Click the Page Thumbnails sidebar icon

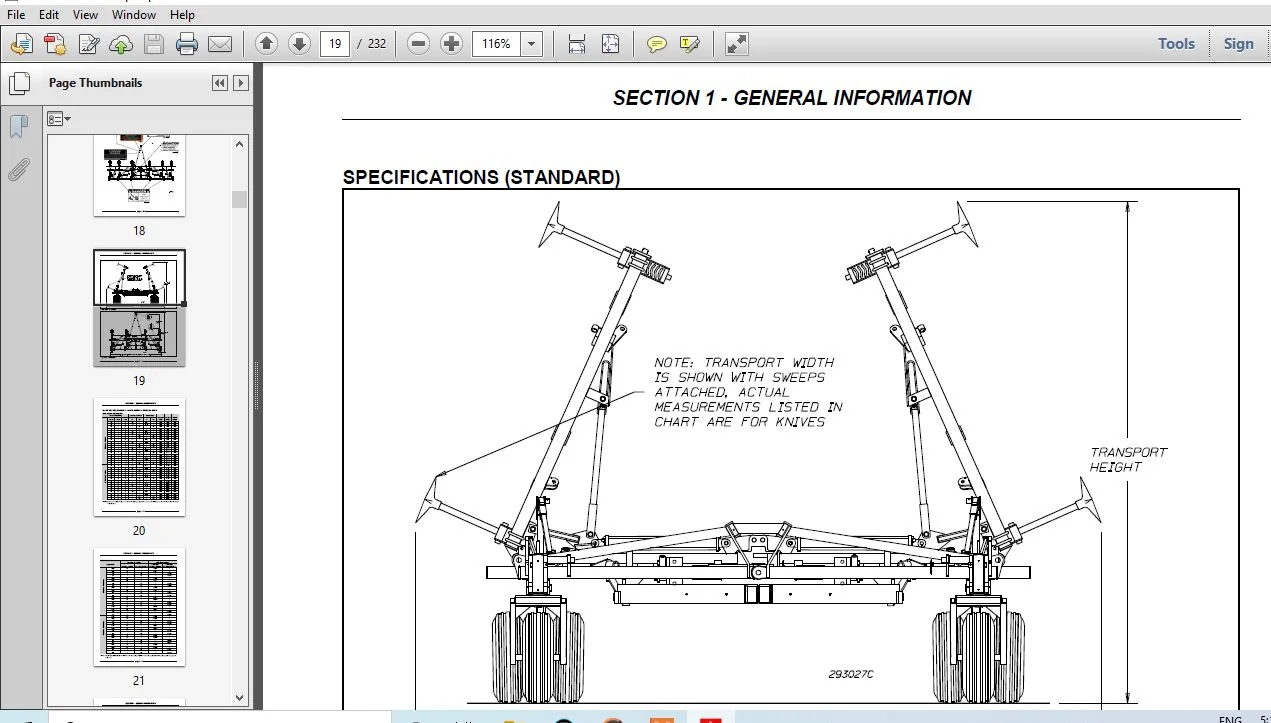pyautogui.click(x=18, y=84)
